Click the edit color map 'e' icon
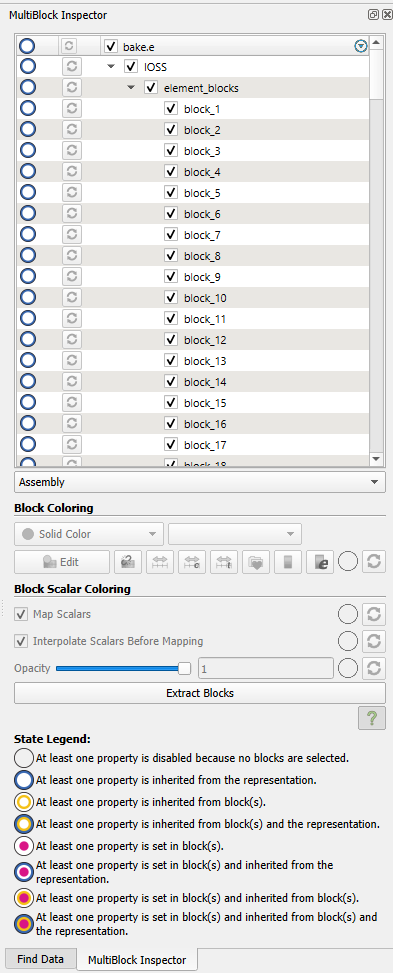The image size is (393, 973). (x=320, y=562)
